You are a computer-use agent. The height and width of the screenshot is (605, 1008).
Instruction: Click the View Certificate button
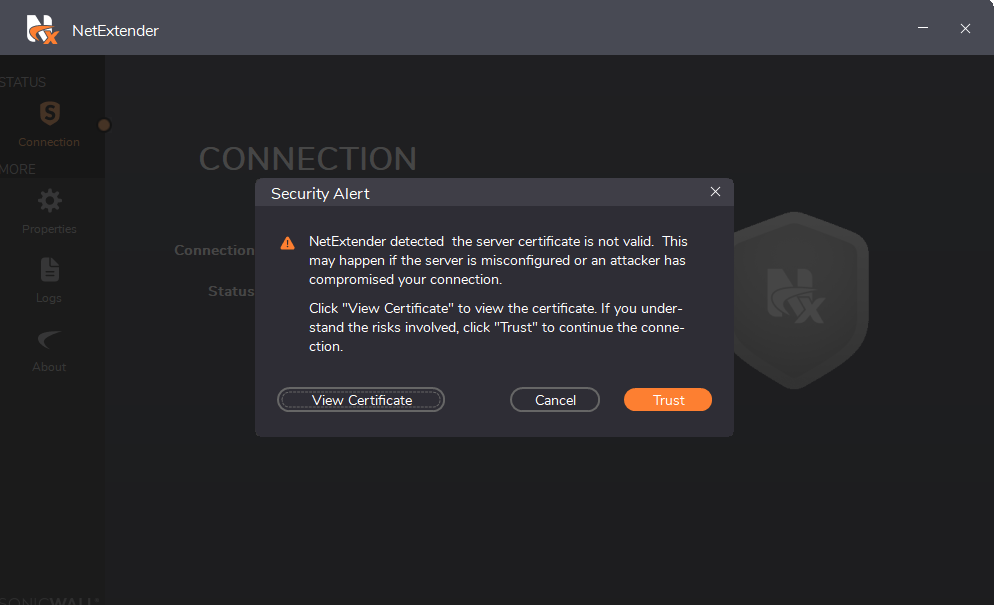click(361, 400)
